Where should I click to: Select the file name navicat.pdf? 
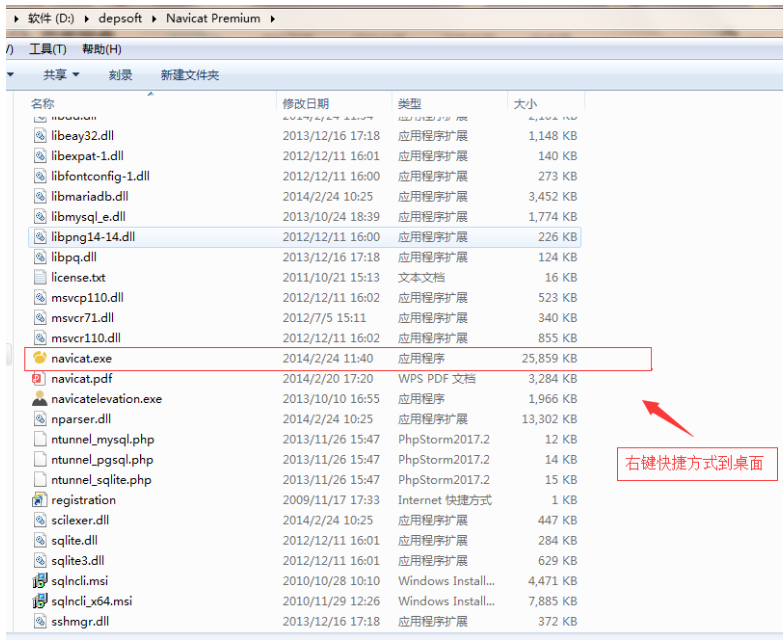pyautogui.click(x=81, y=379)
